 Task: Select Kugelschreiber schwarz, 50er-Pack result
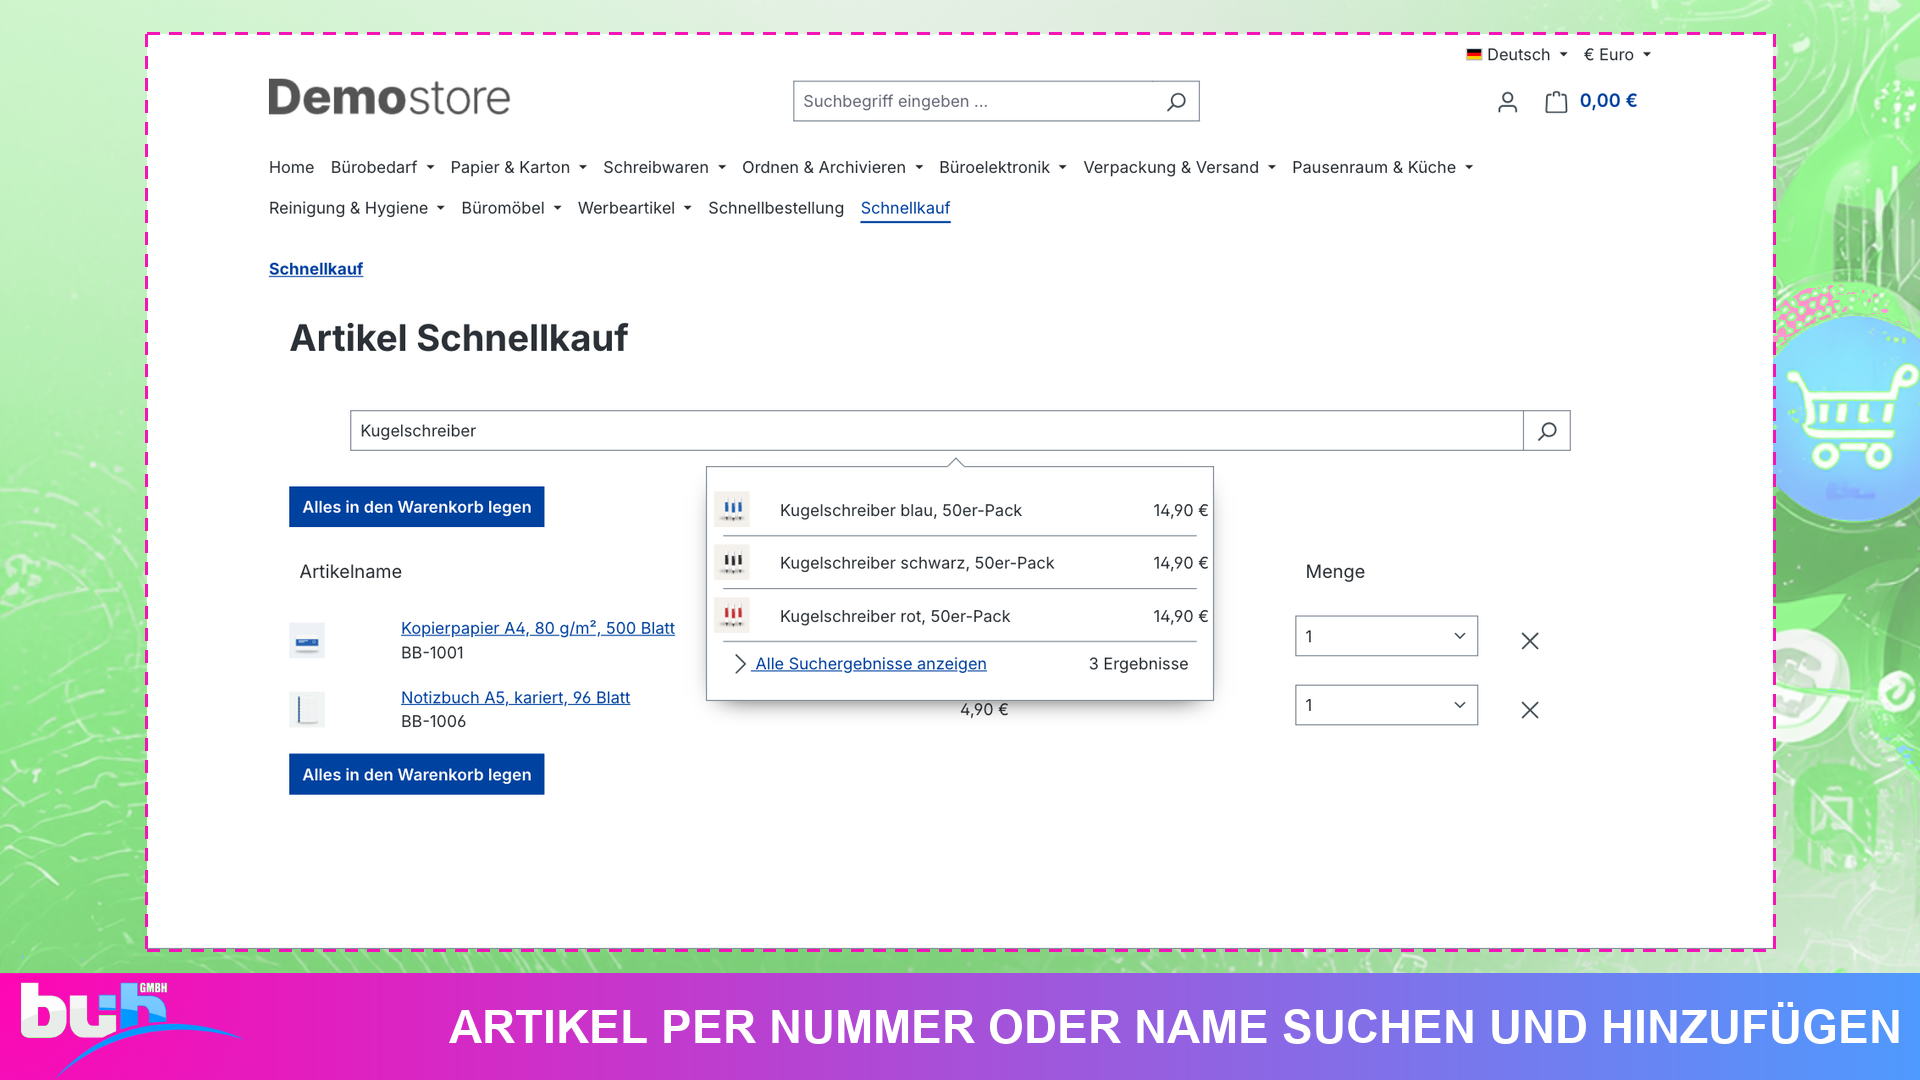pyautogui.click(x=960, y=563)
